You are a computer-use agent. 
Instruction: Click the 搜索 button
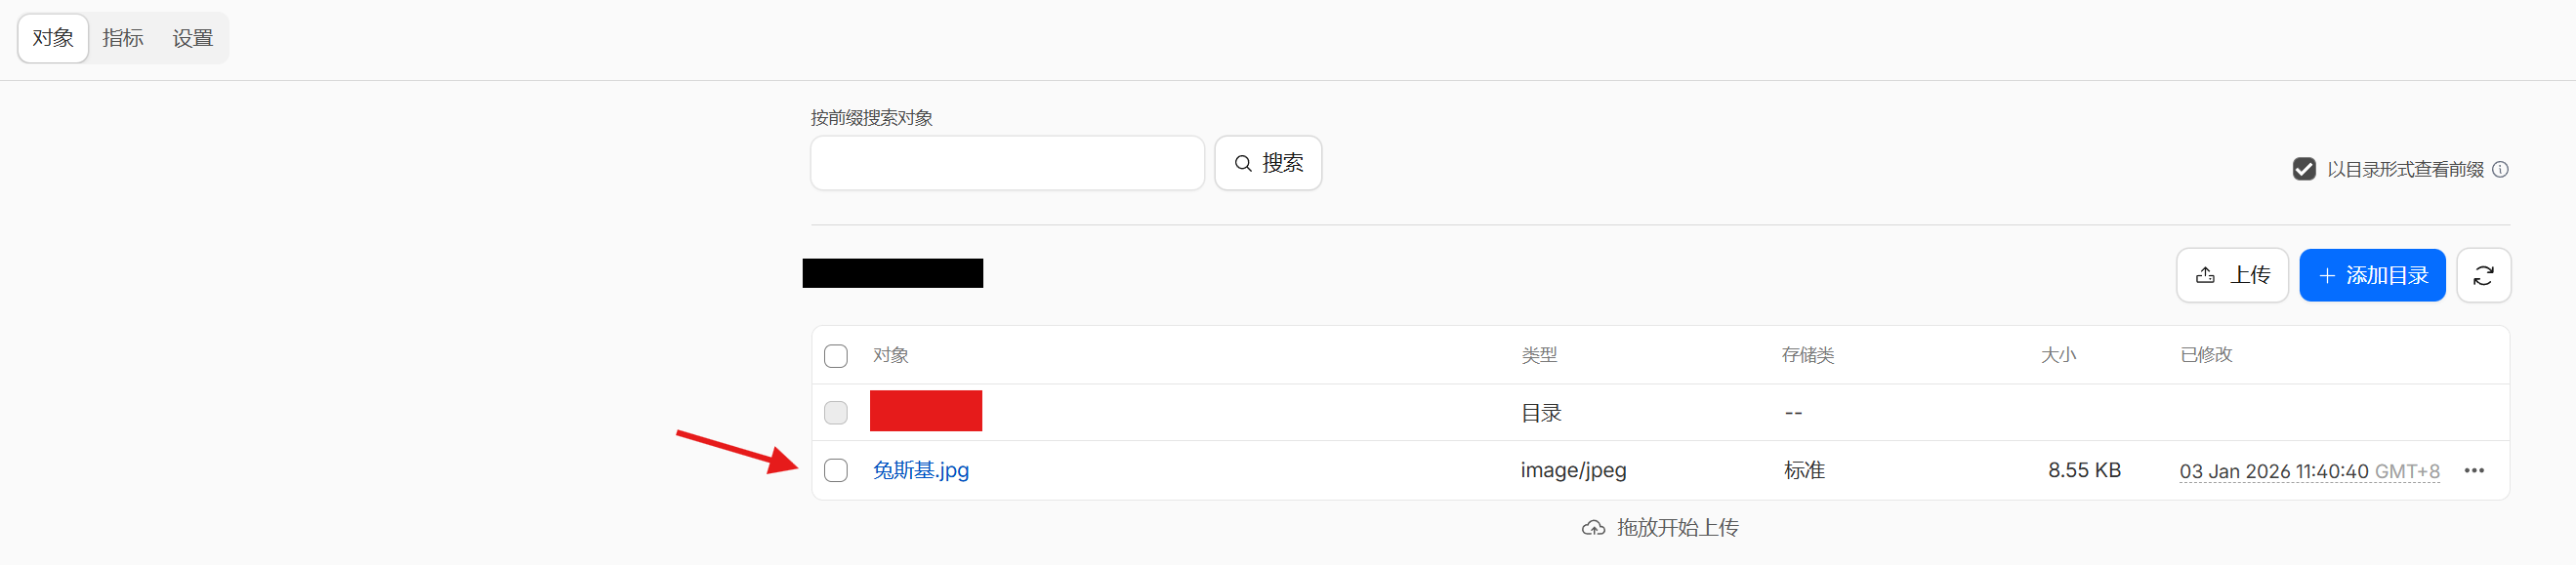pyautogui.click(x=1268, y=162)
